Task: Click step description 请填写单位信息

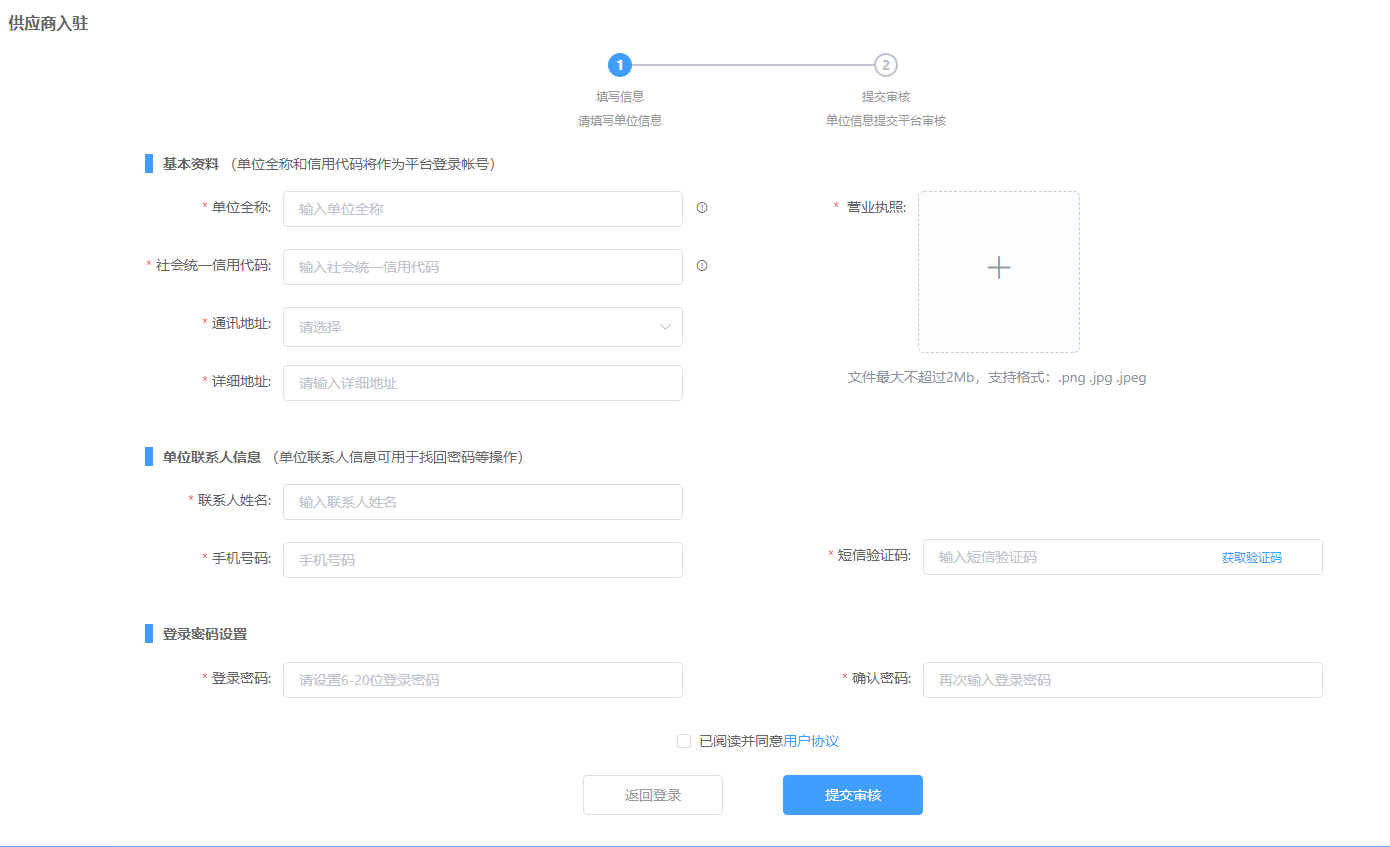Action: click(620, 120)
